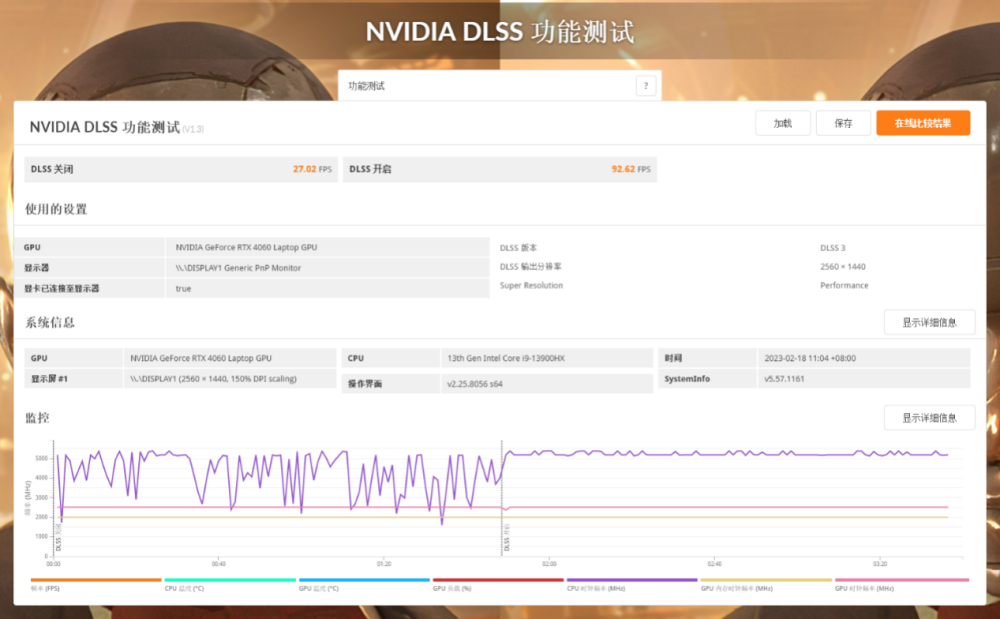Click the i9-13900HX CPU value field
This screenshot has width=1000, height=619.
547,358
